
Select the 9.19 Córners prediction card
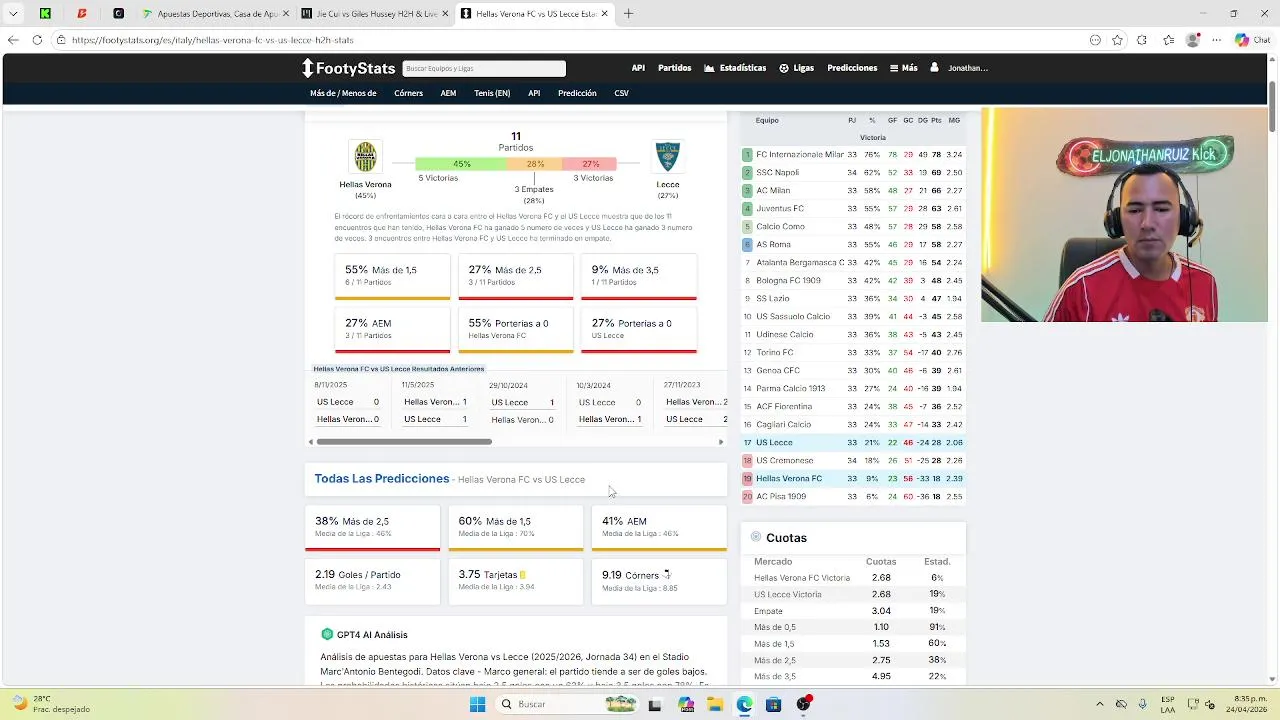[x=659, y=582]
